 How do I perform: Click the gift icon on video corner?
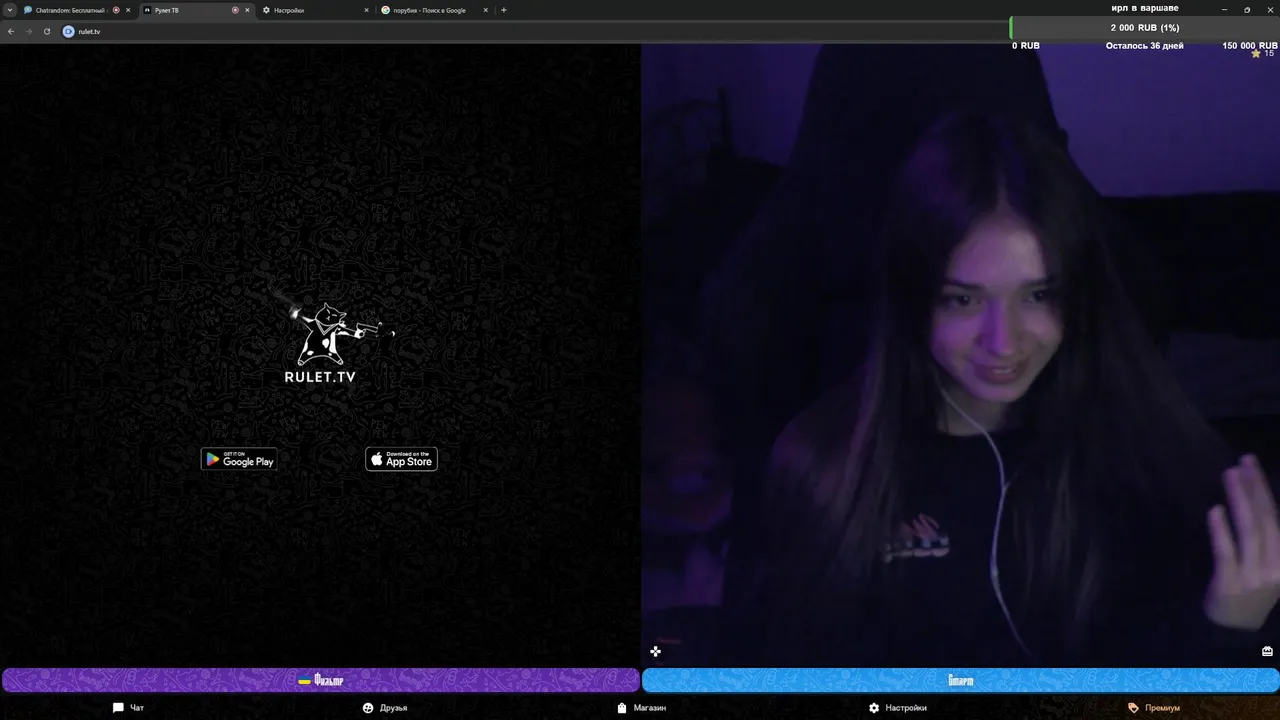[x=1267, y=651]
